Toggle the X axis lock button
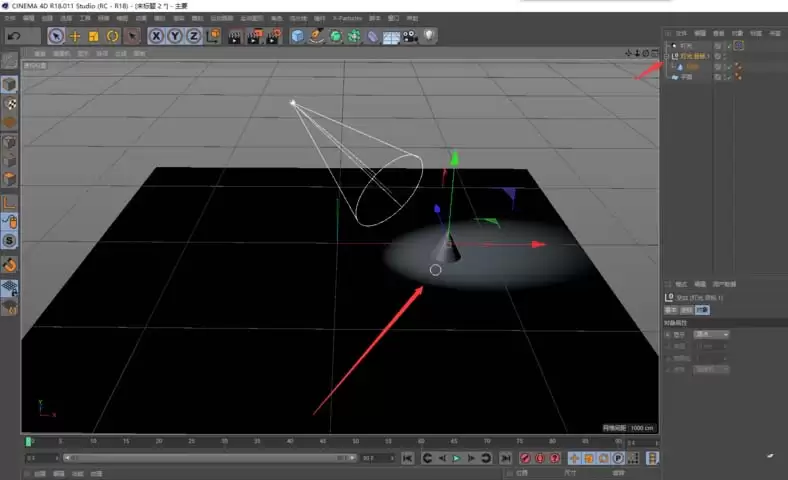The image size is (788, 480). click(156, 36)
